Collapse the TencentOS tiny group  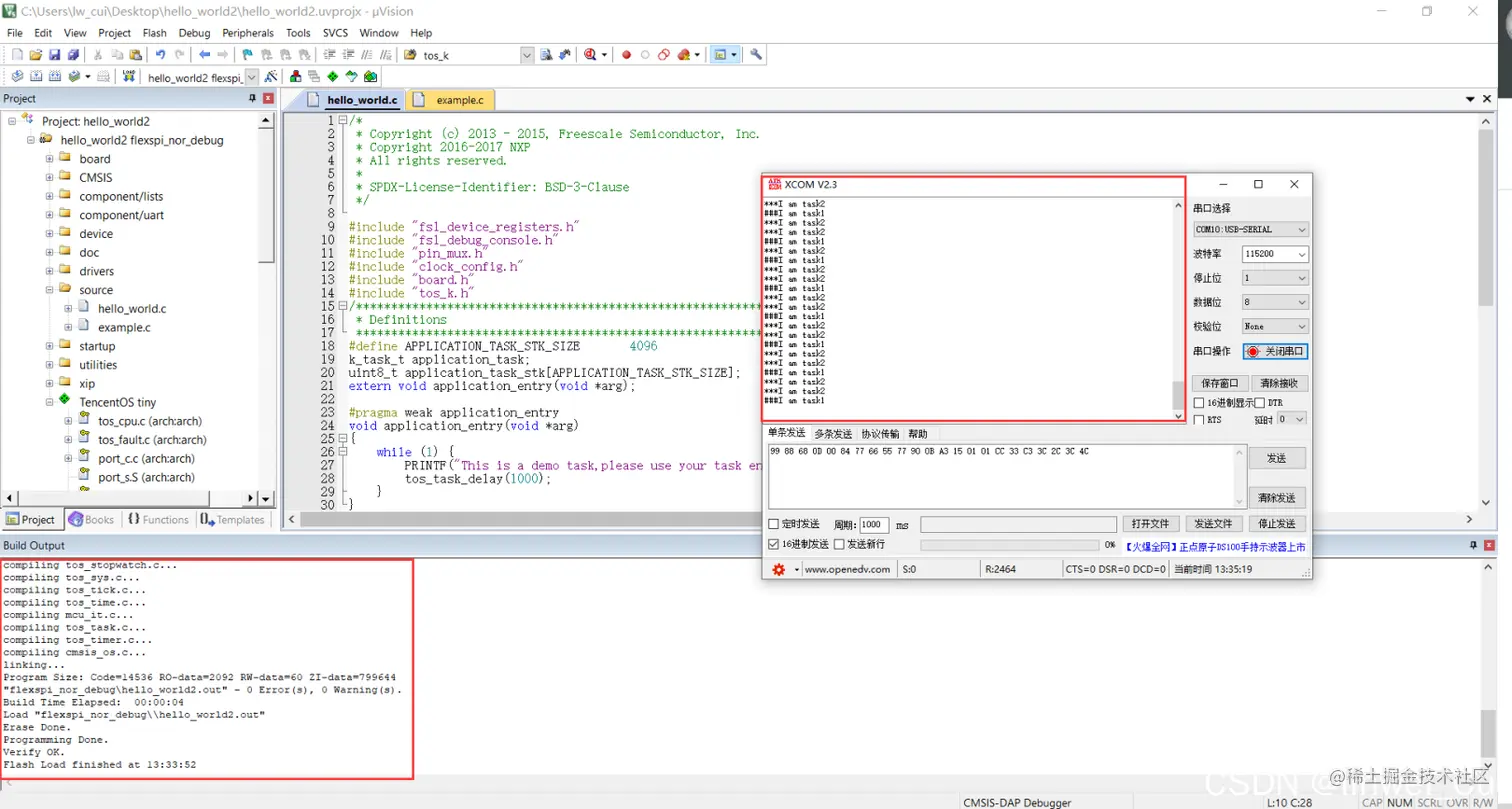click(49, 402)
